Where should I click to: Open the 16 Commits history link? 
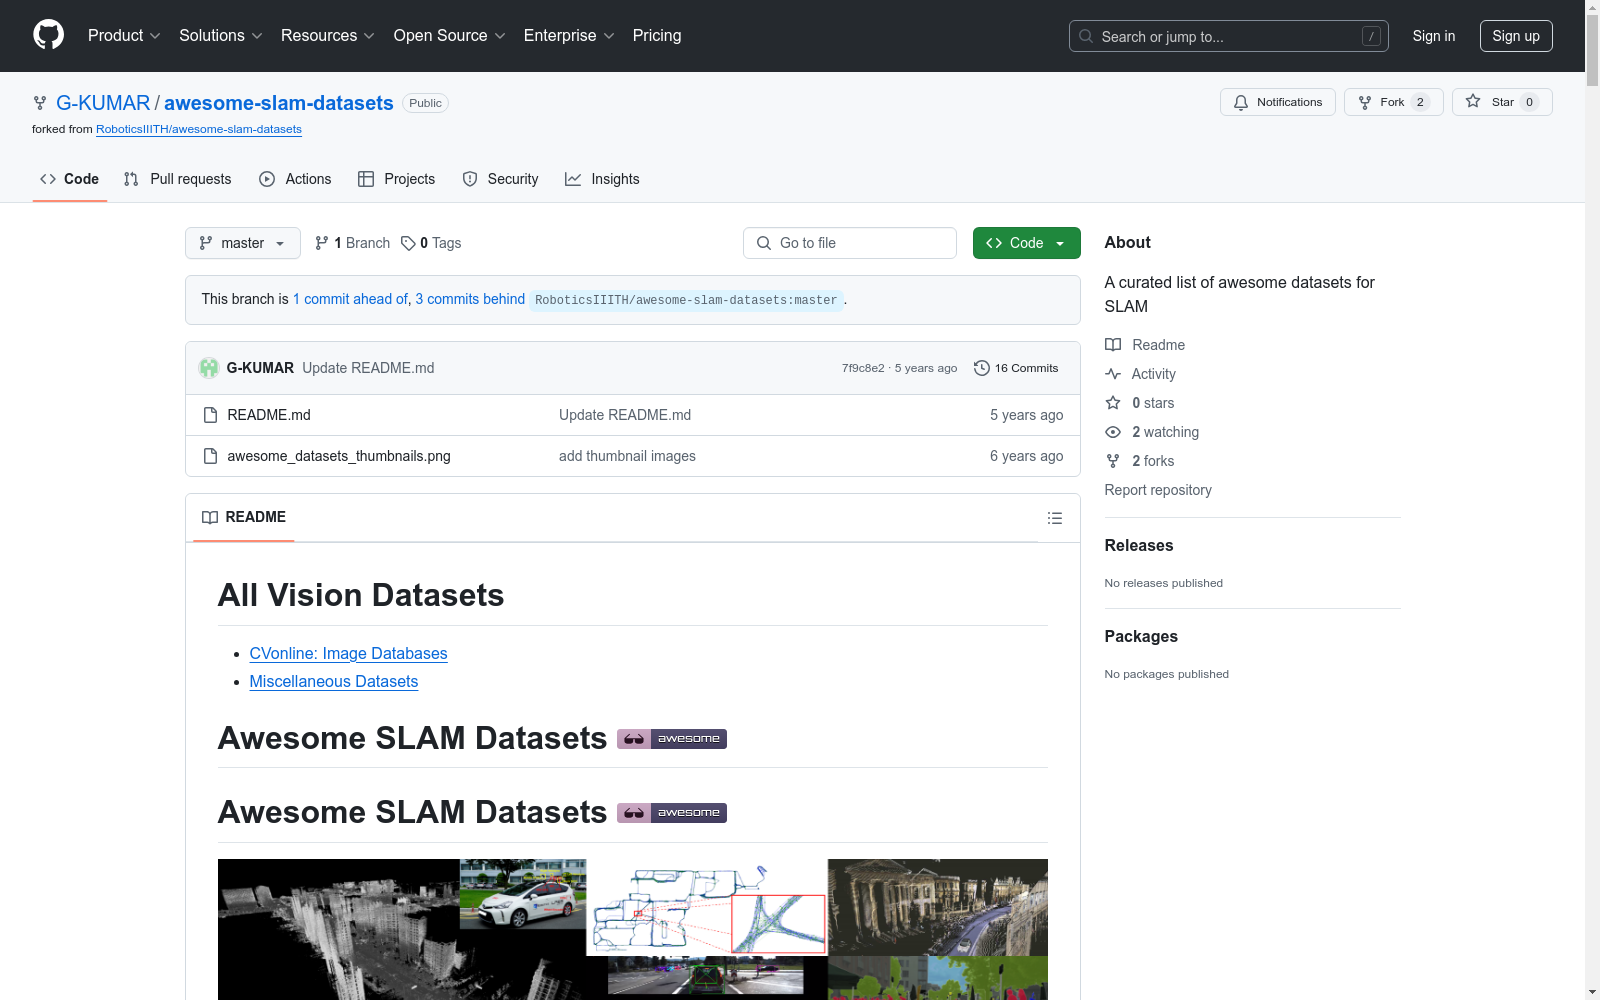(x=1016, y=368)
